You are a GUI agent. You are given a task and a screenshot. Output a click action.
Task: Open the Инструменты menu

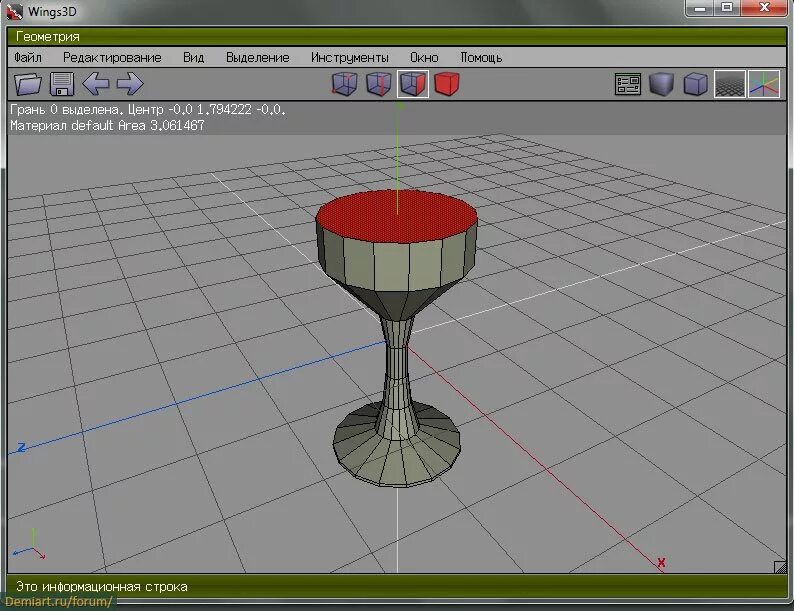pos(350,57)
